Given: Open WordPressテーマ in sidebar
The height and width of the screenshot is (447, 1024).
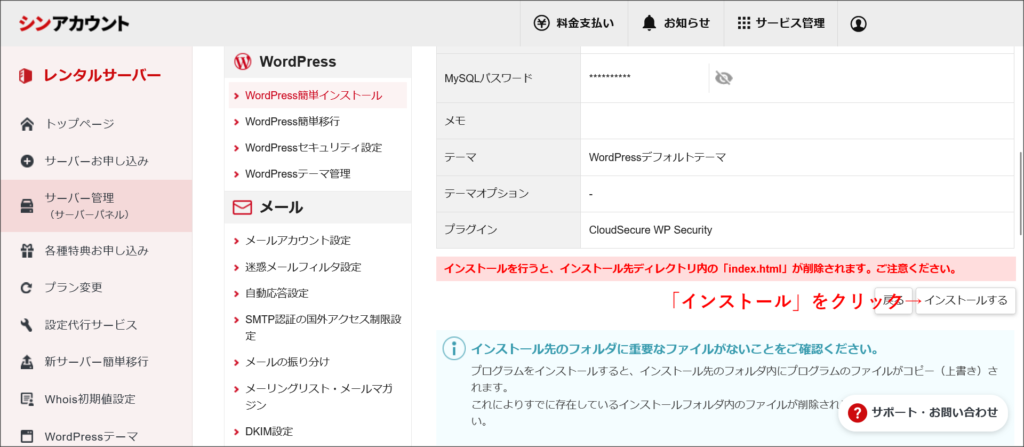Looking at the screenshot, I should click(91, 436).
